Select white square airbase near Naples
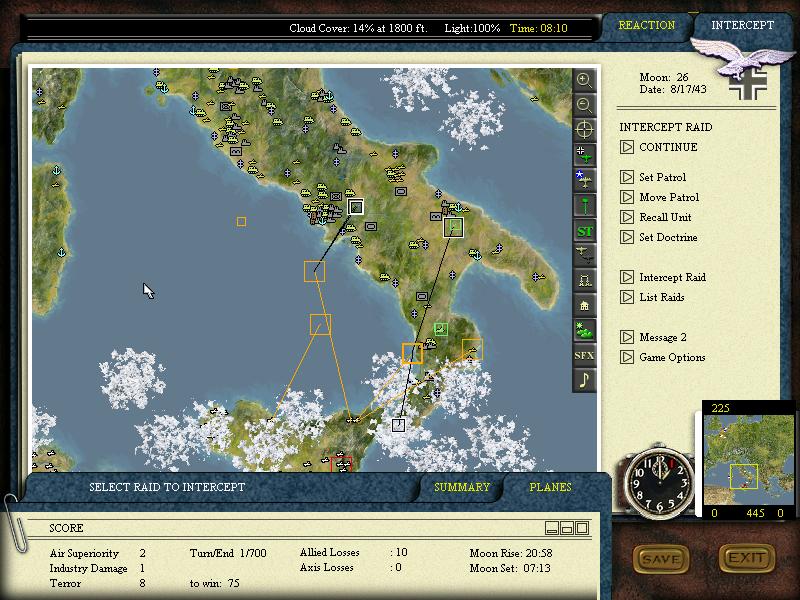Screen dimensions: 800x600 point(356,207)
